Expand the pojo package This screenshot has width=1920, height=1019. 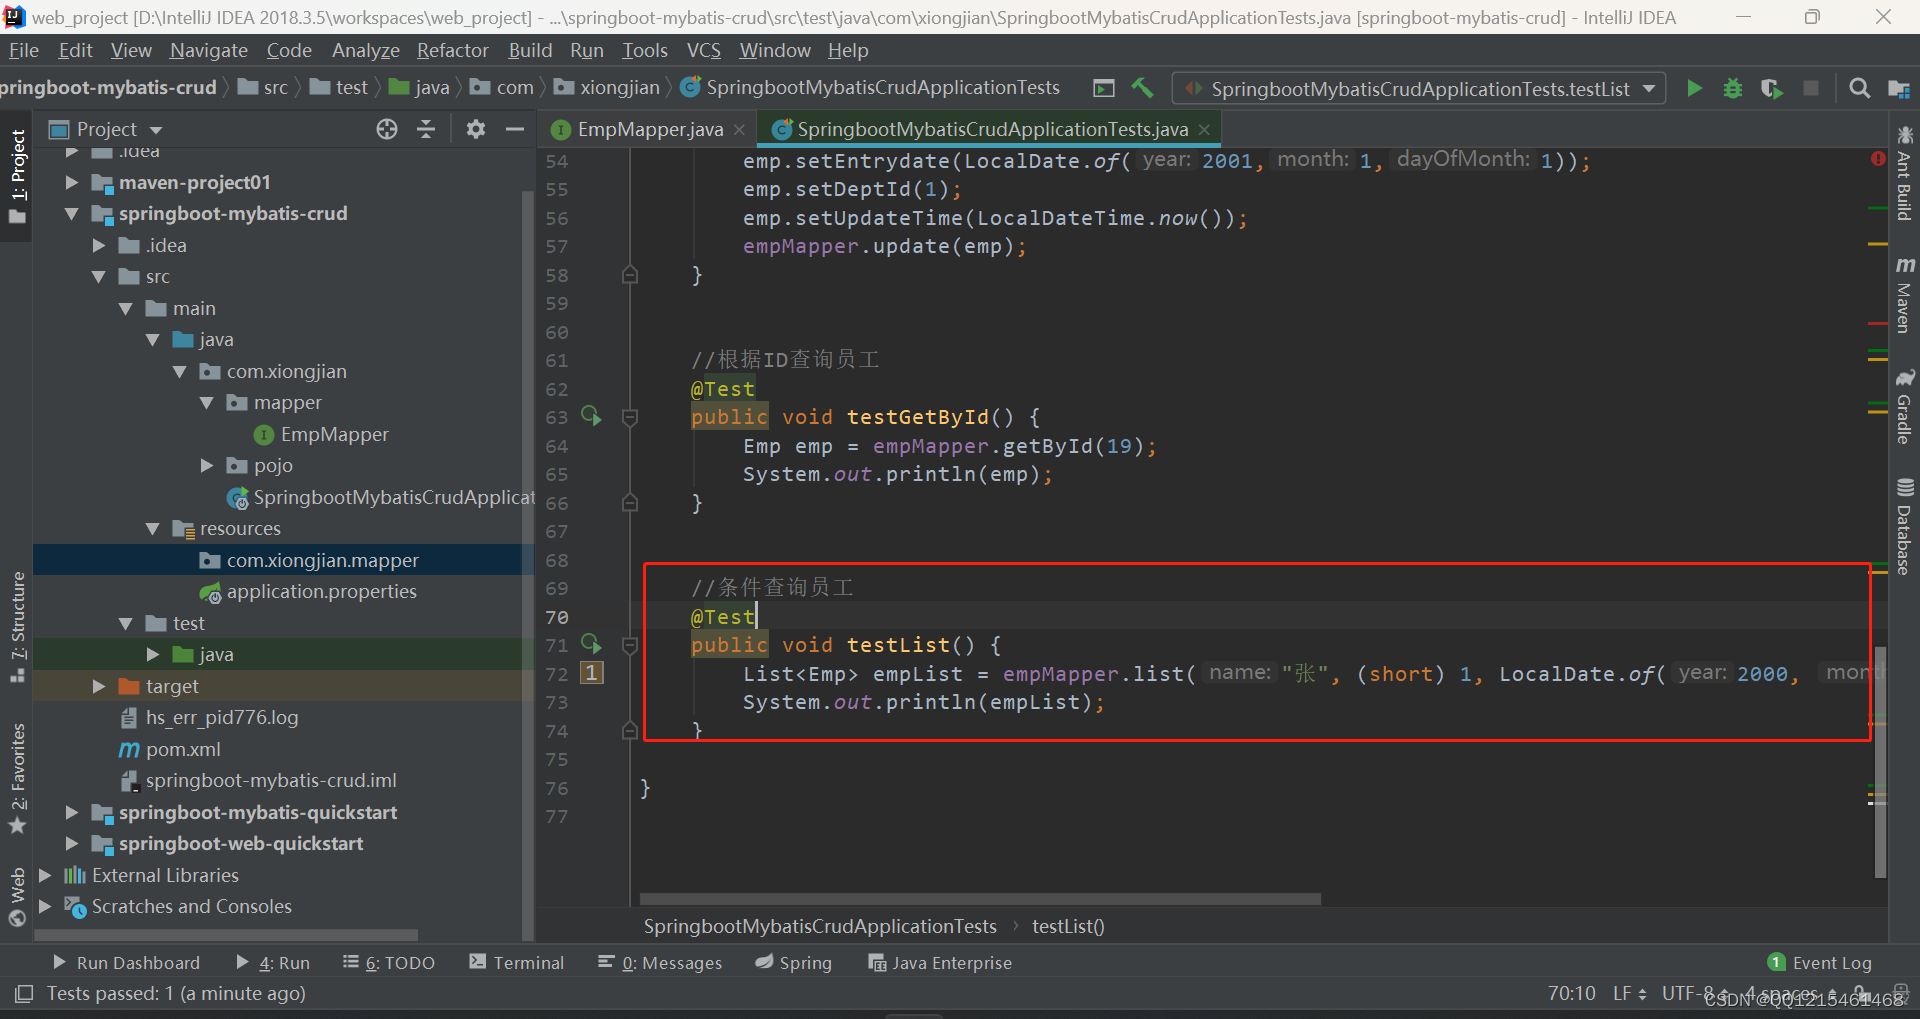[x=207, y=465]
